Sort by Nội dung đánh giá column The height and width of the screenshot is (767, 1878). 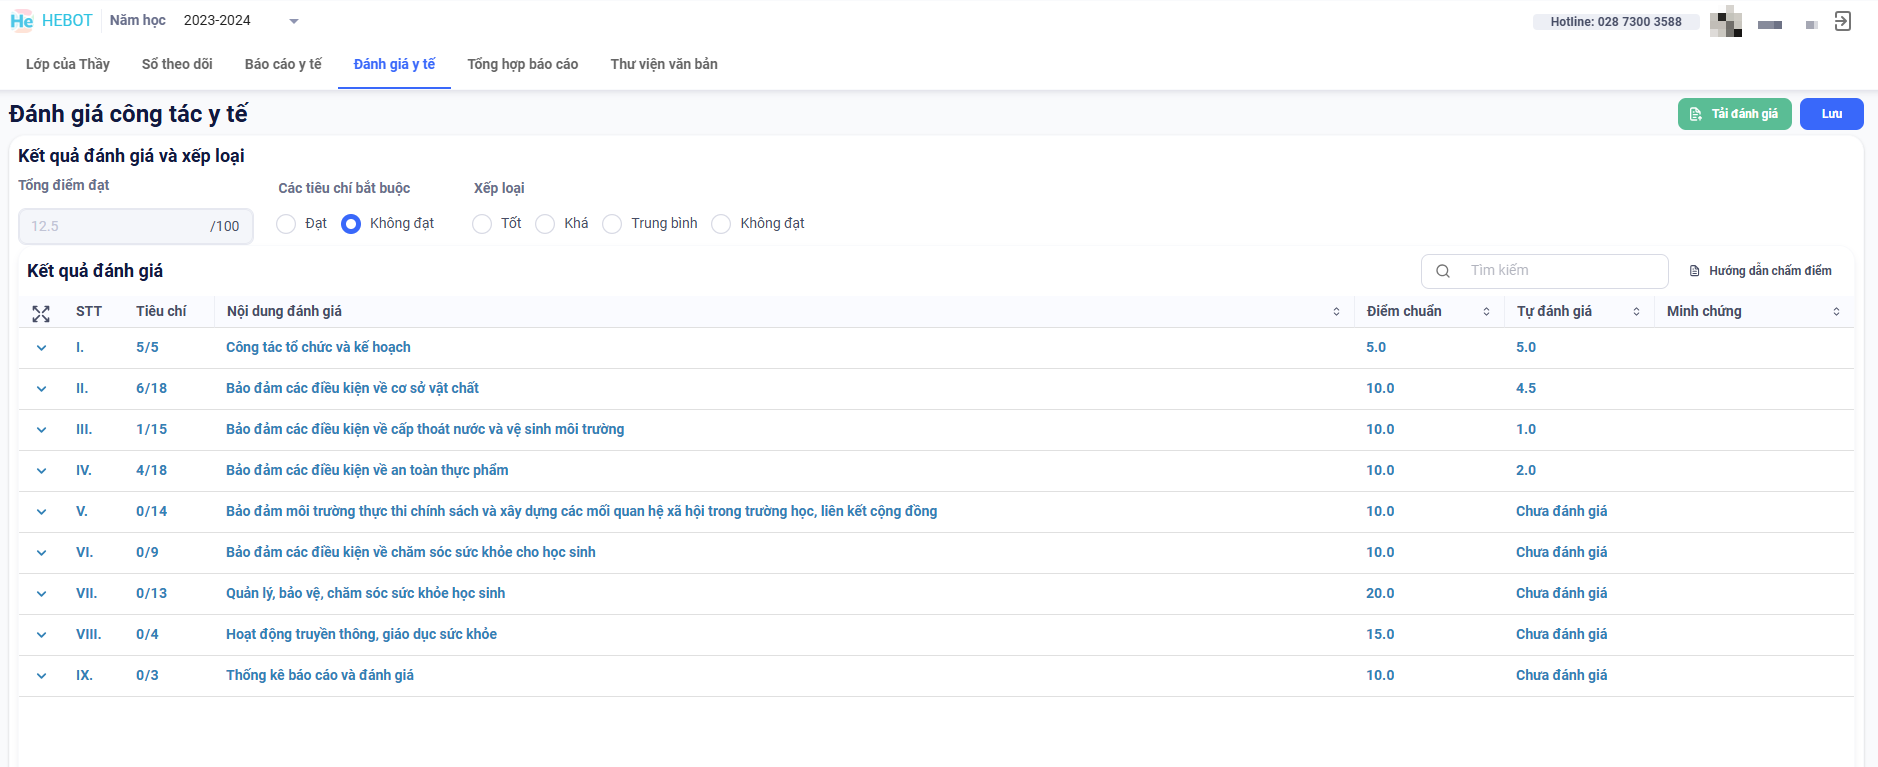[1336, 312]
